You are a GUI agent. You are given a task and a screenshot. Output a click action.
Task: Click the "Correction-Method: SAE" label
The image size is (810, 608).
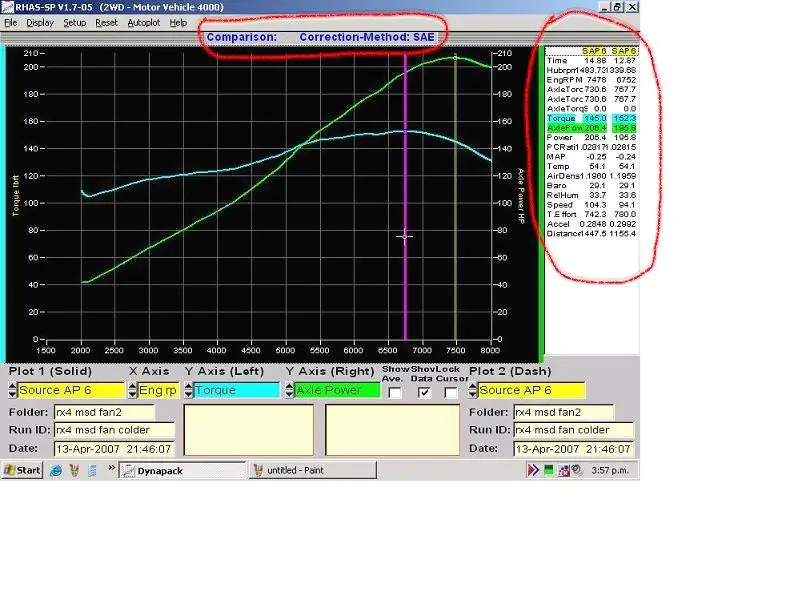pyautogui.click(x=367, y=37)
